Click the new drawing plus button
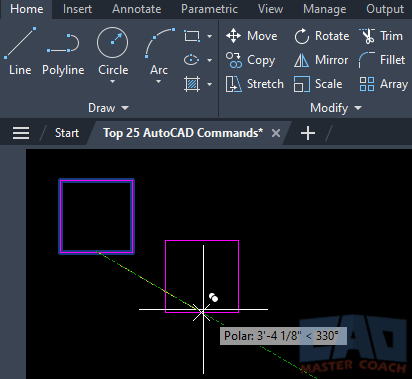This screenshot has width=412, height=379. (308, 133)
